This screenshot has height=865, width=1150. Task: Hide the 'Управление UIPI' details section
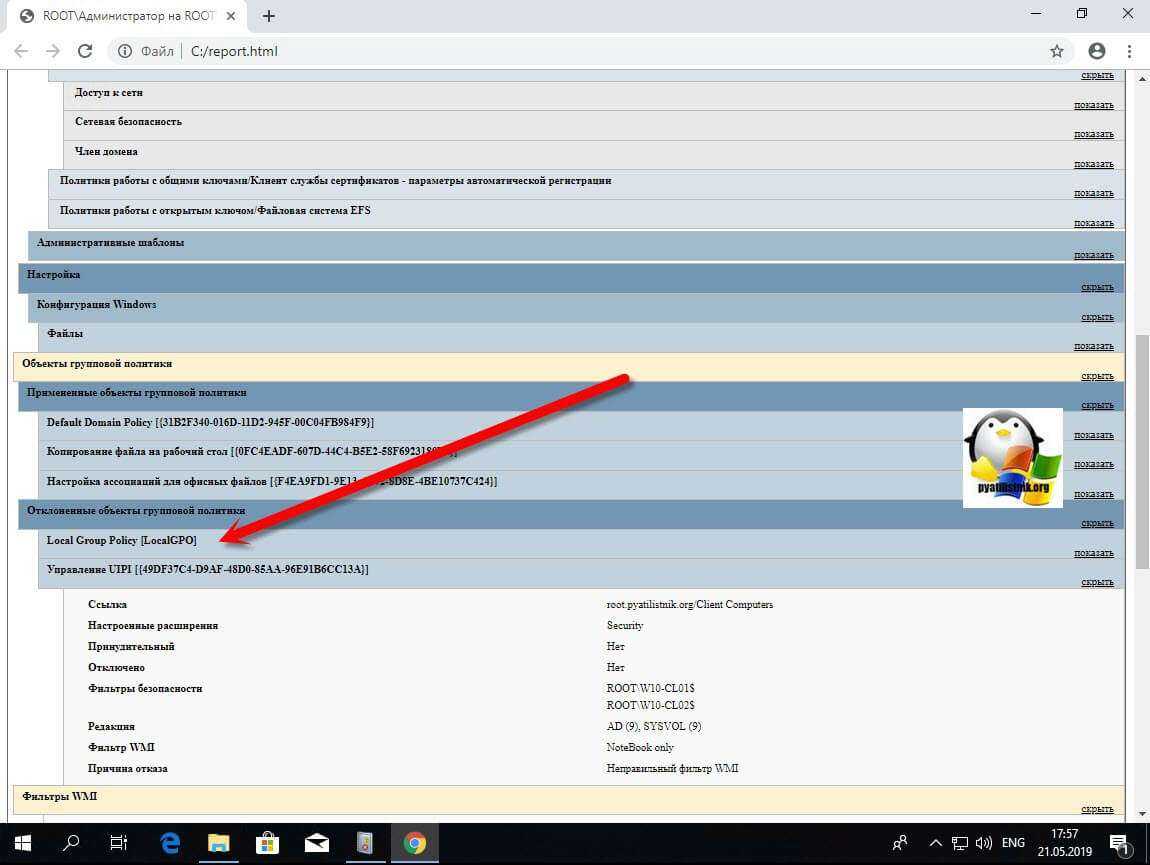point(1096,582)
